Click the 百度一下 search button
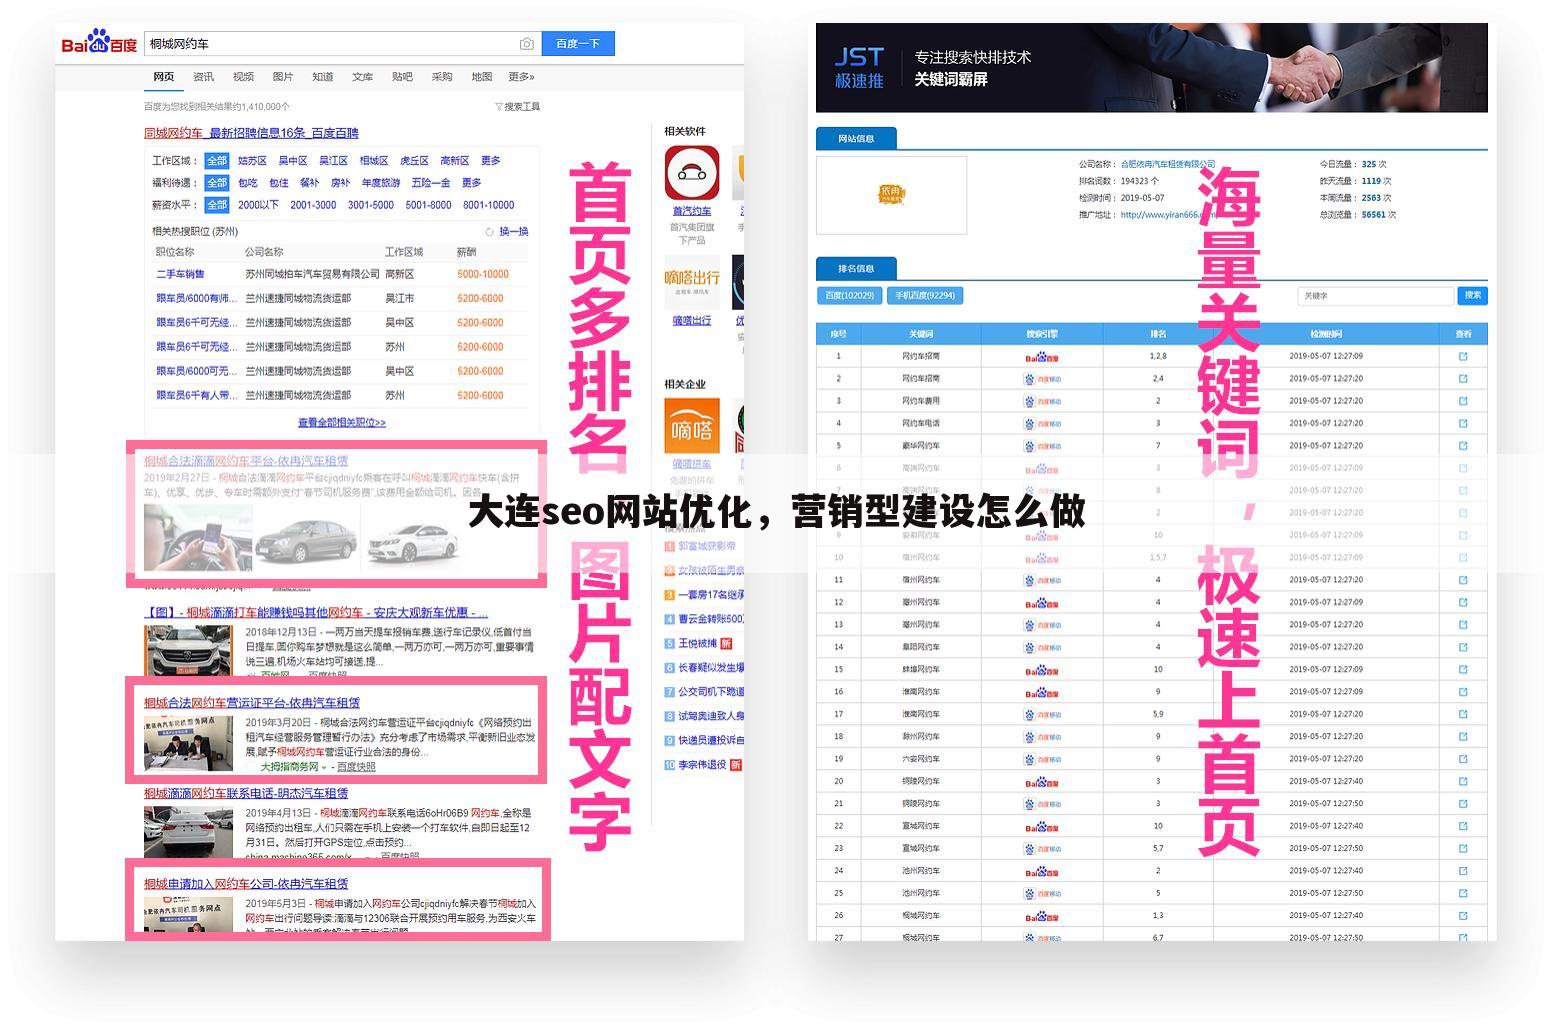The height and width of the screenshot is (1028, 1552). [x=578, y=43]
